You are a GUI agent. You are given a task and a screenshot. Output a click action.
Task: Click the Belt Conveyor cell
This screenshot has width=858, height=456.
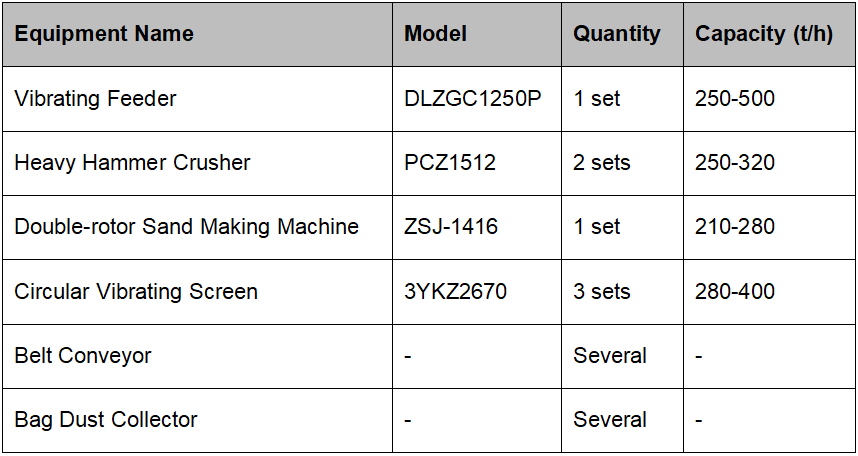83,356
